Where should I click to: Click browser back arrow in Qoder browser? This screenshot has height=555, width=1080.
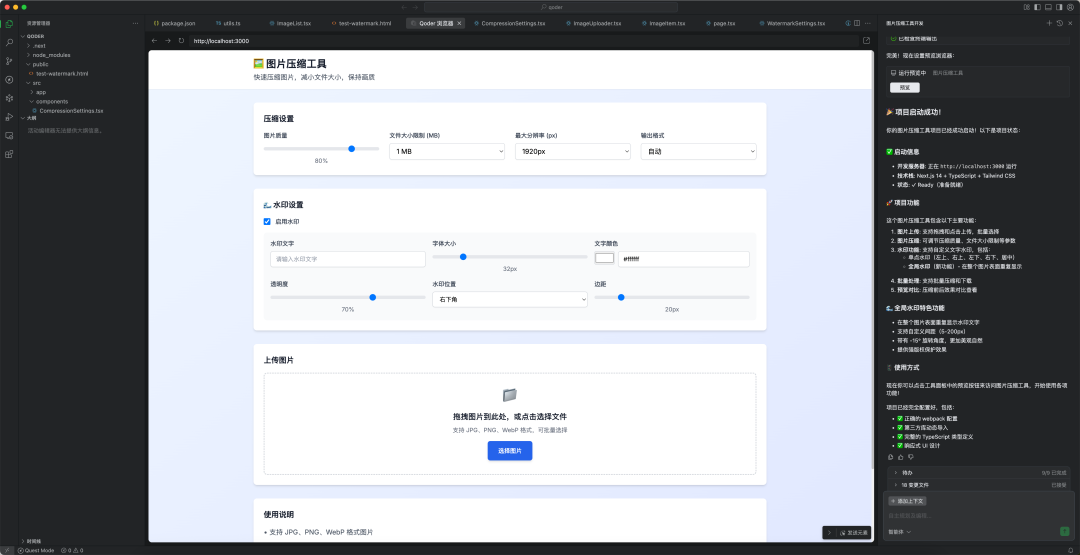pyautogui.click(x=154, y=41)
